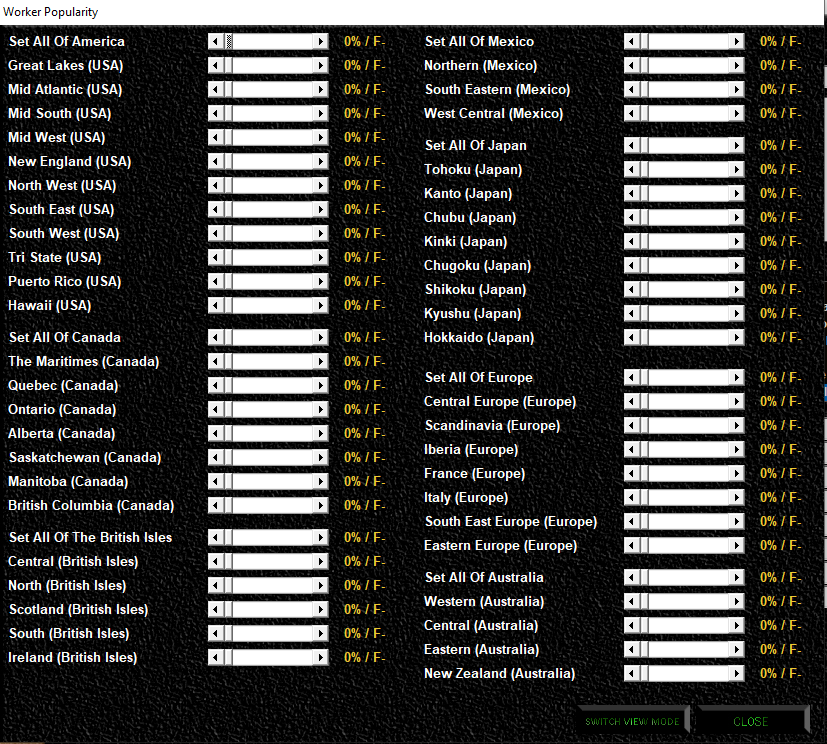The image size is (827, 744).
Task: Click the Ireland (British Isles) slider track
Action: click(273, 658)
